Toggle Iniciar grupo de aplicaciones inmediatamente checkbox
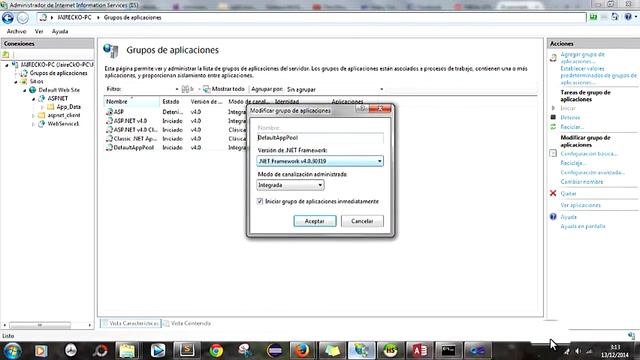The height and width of the screenshot is (360, 640). (260, 201)
